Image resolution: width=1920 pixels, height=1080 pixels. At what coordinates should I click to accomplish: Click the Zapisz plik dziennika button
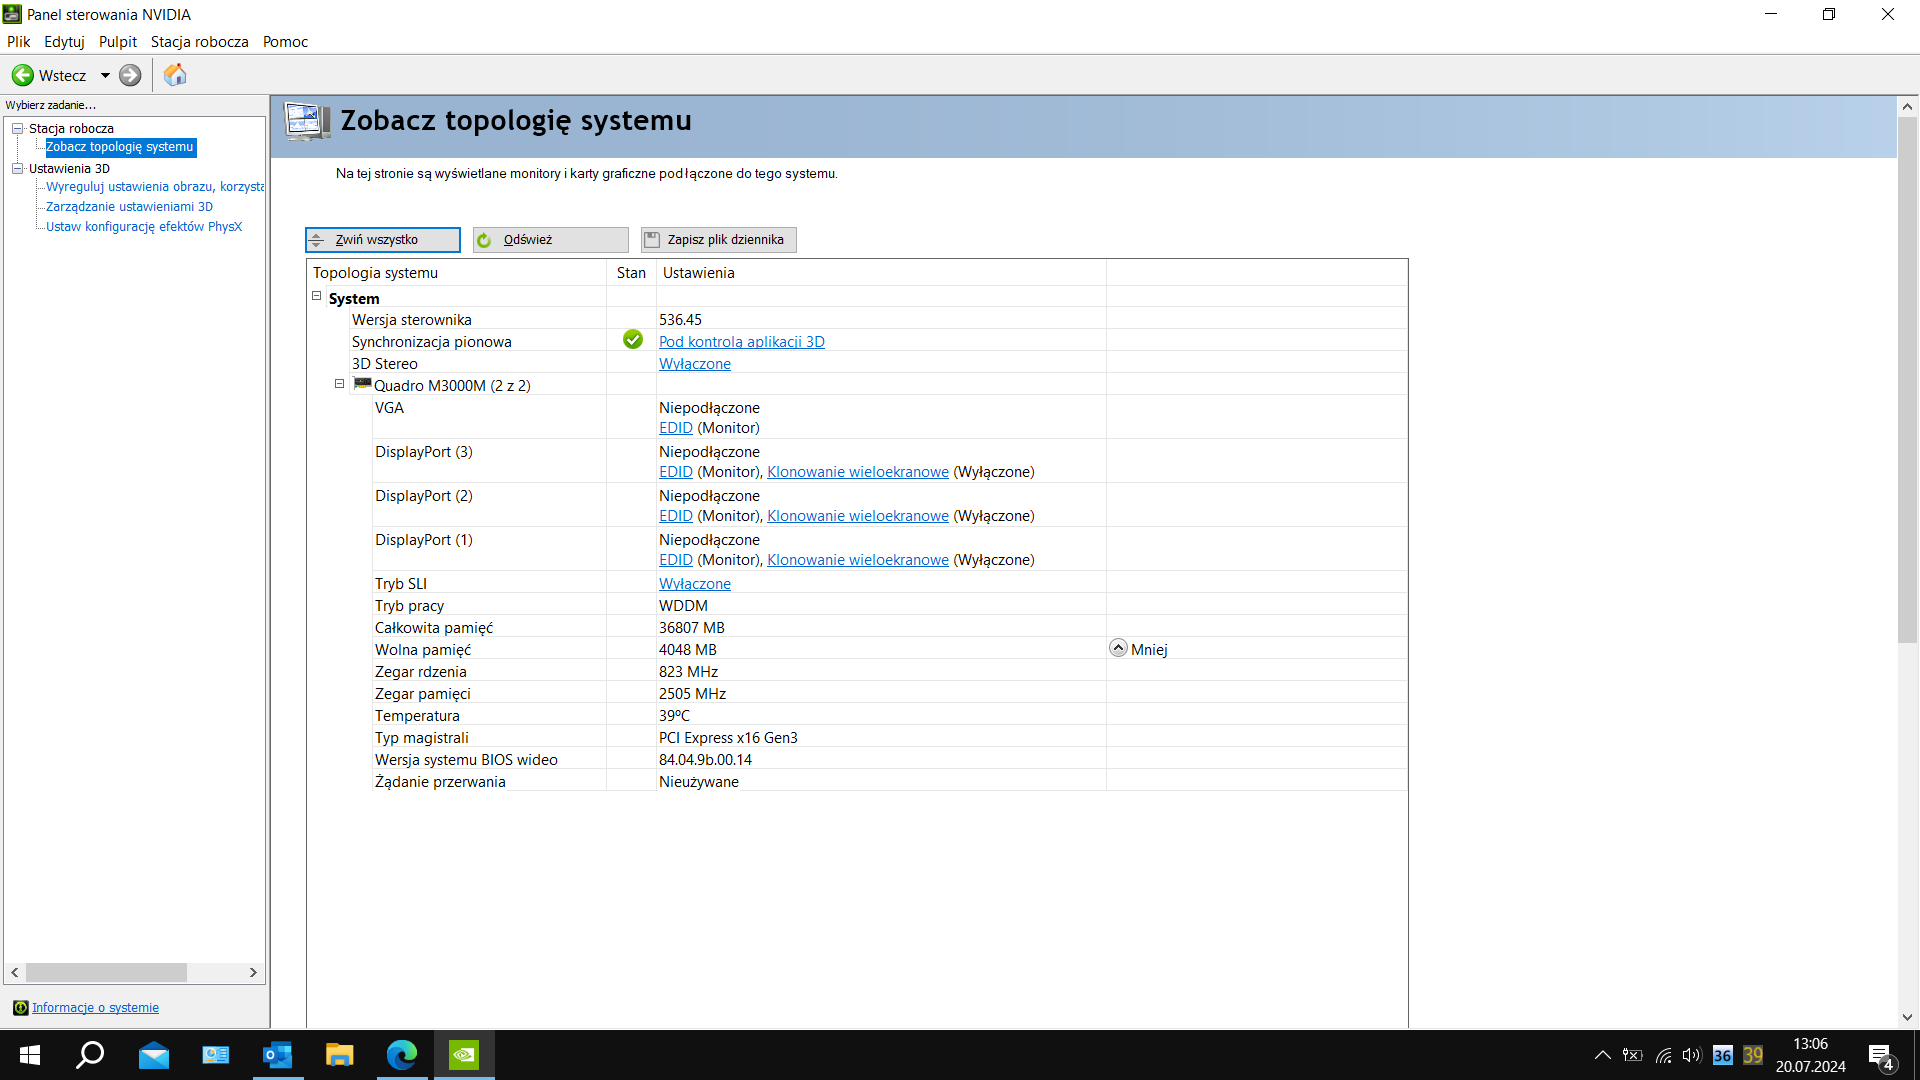(719, 240)
